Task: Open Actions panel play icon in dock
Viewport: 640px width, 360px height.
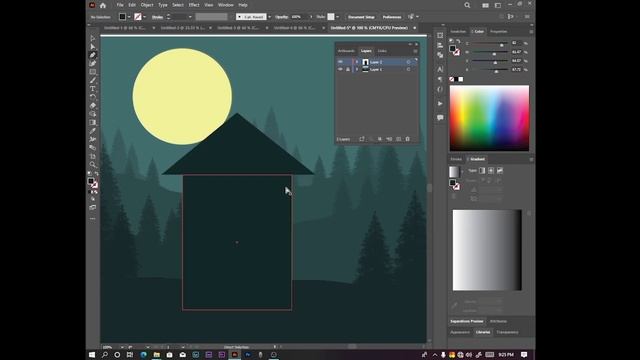Action: point(440,104)
